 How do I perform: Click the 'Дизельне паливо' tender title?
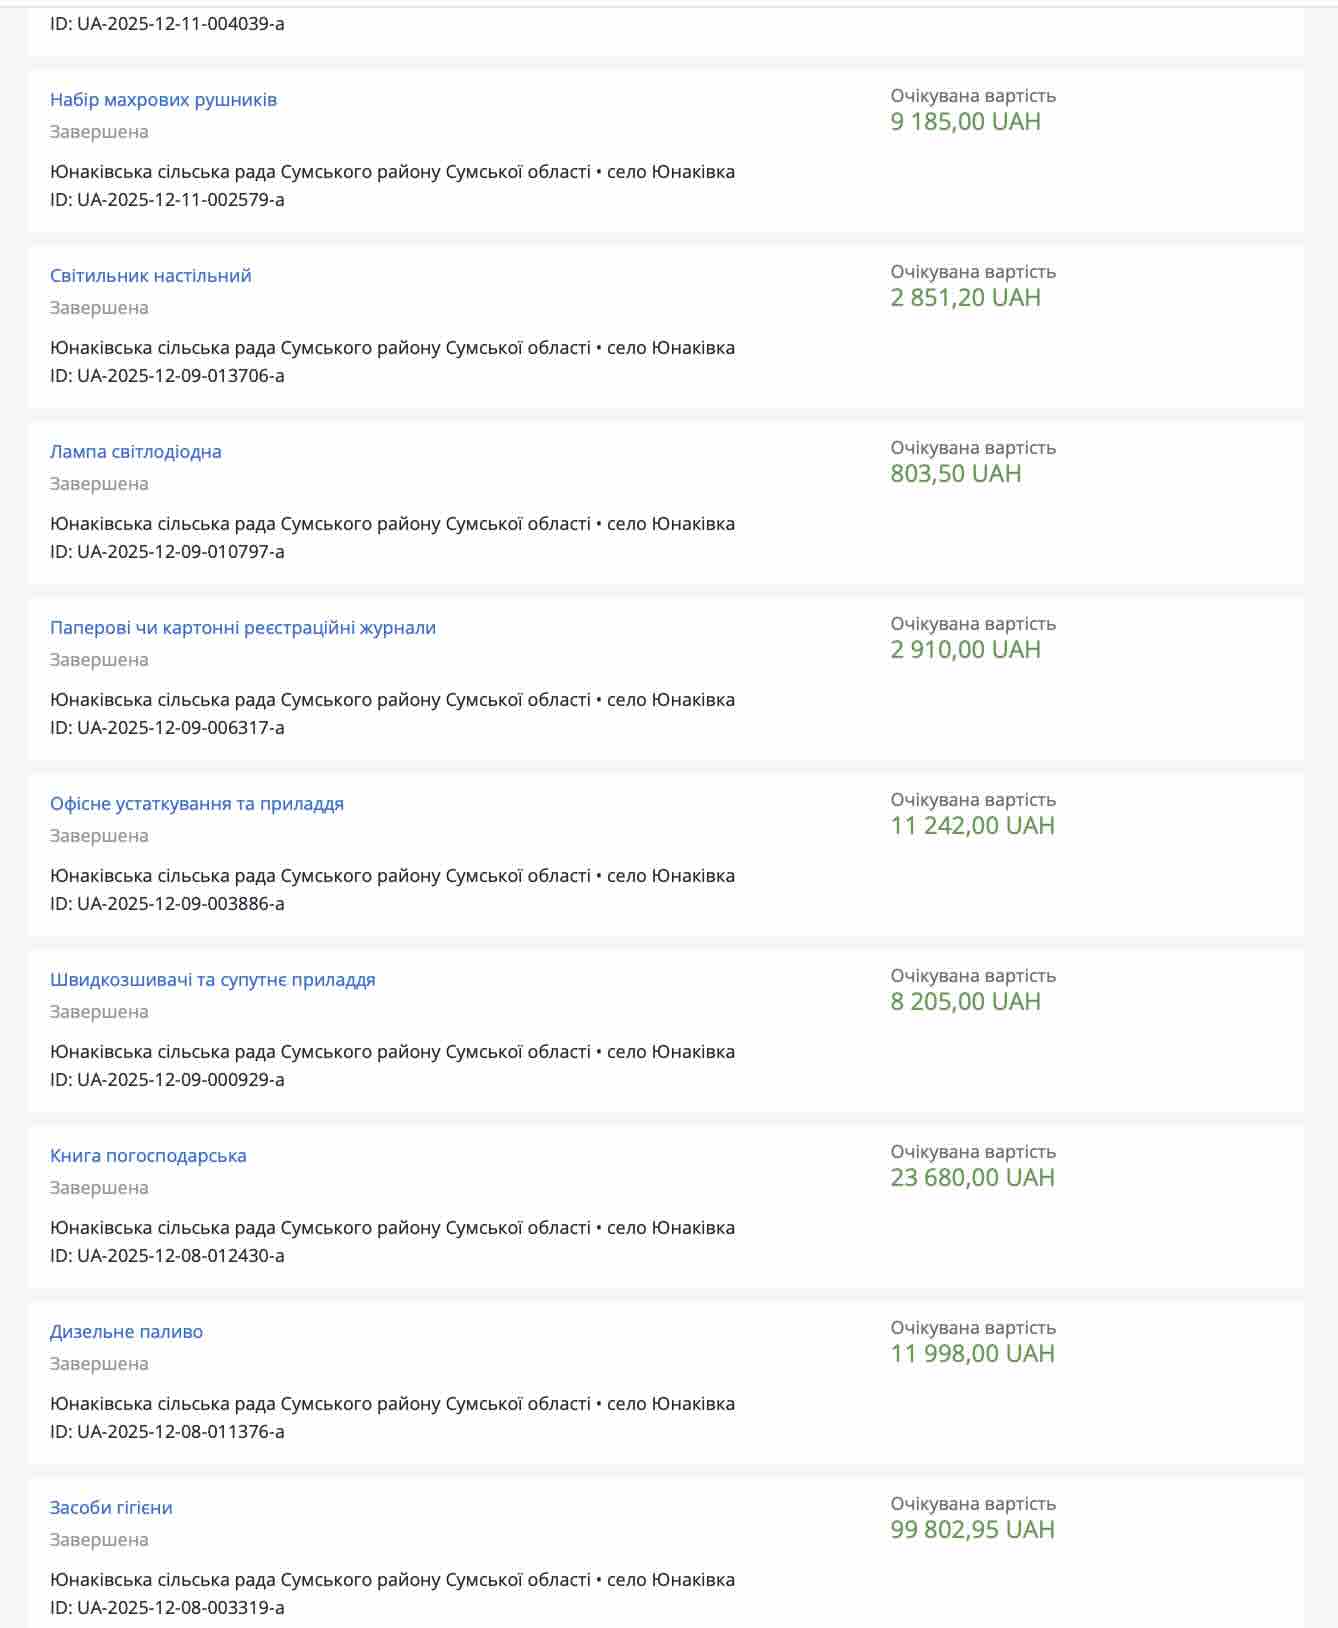[x=126, y=1332]
